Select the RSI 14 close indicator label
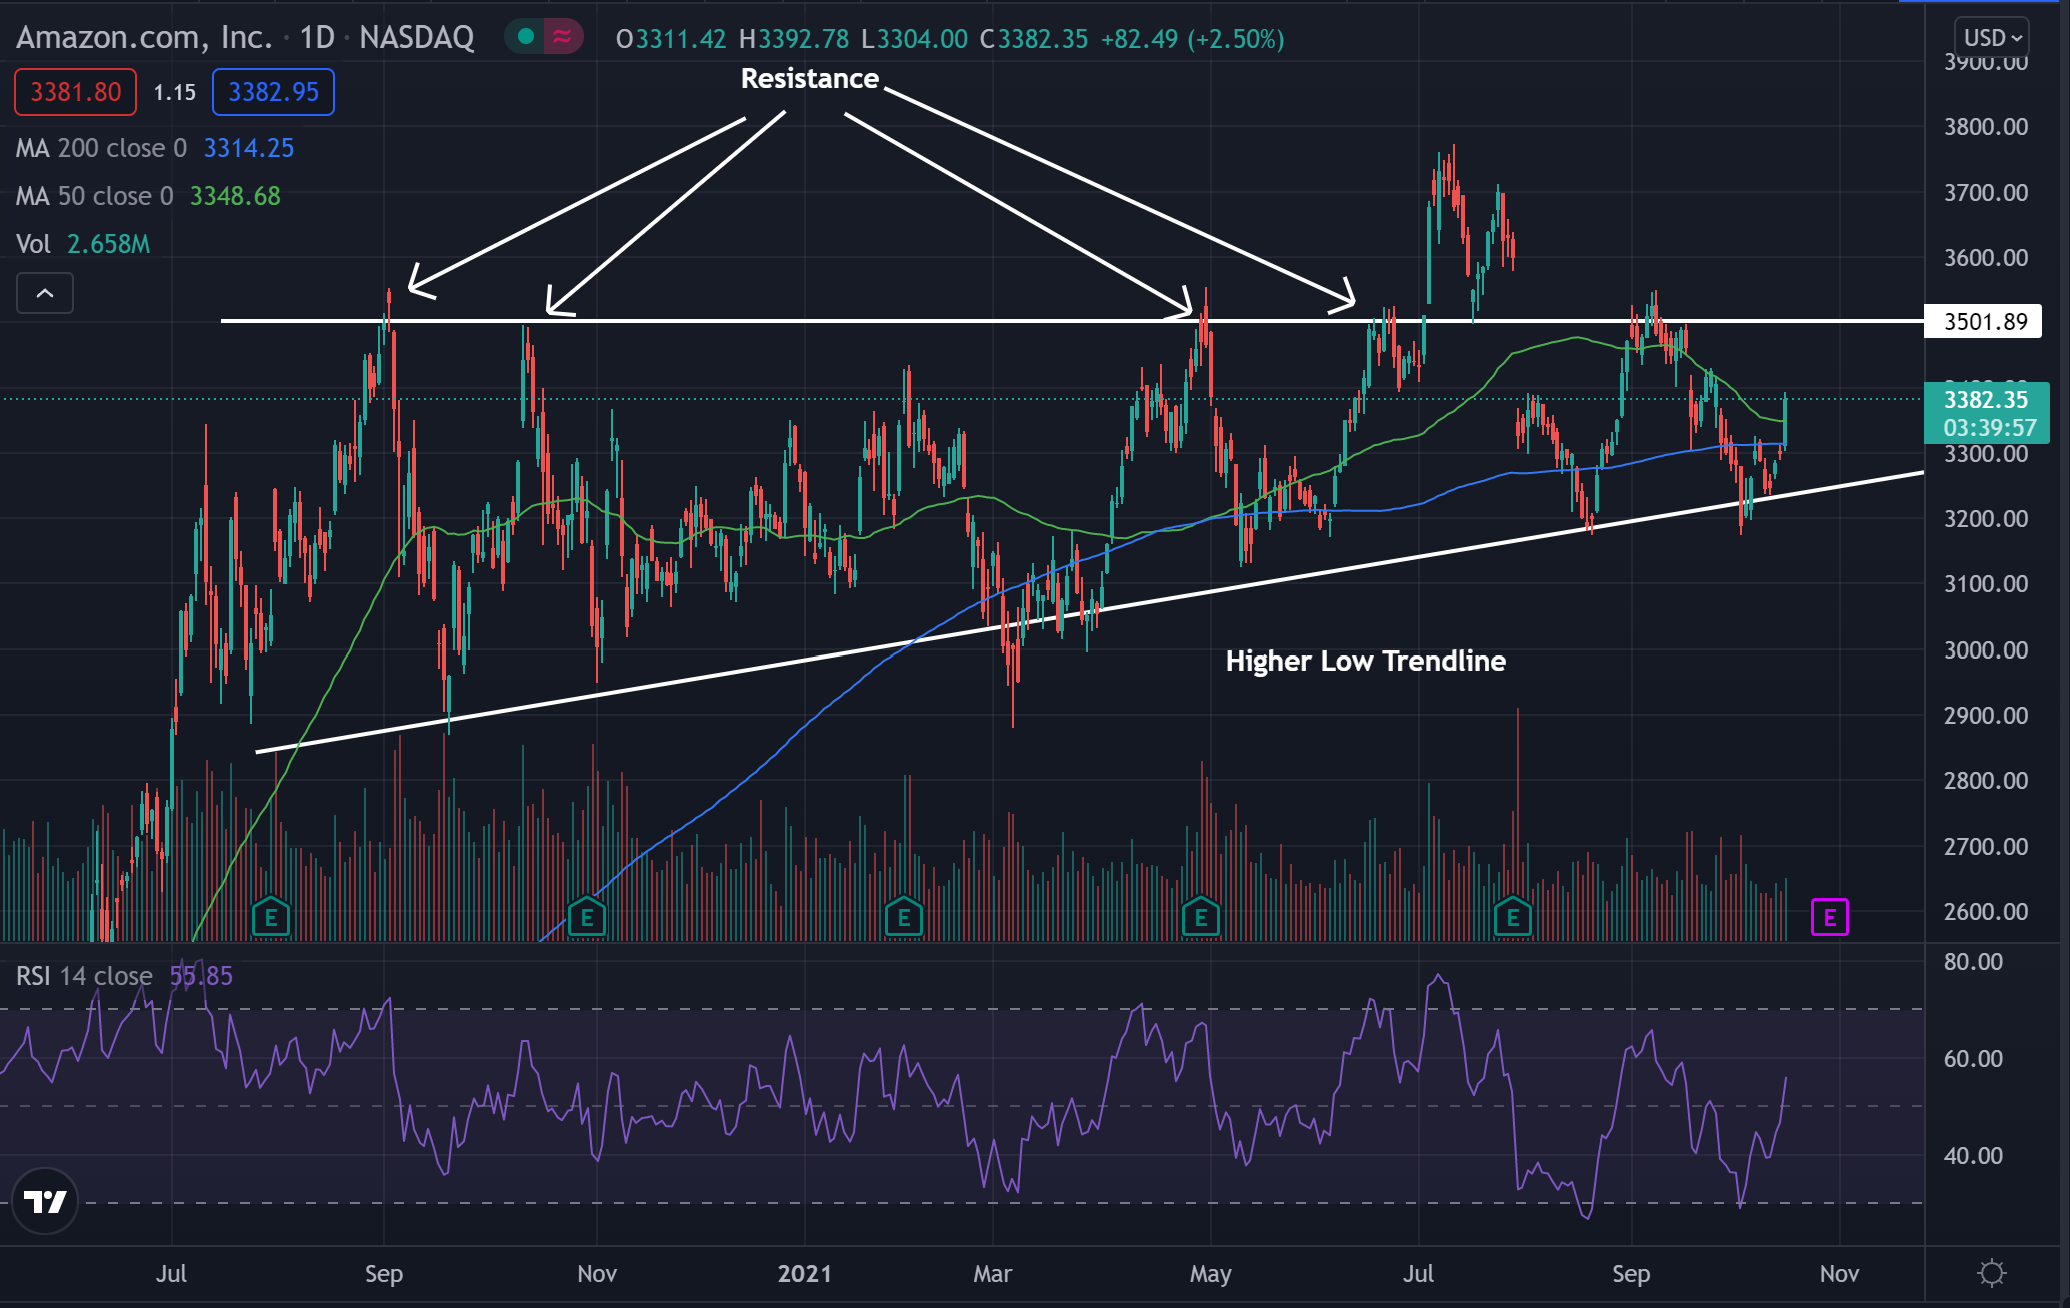 click(x=84, y=976)
